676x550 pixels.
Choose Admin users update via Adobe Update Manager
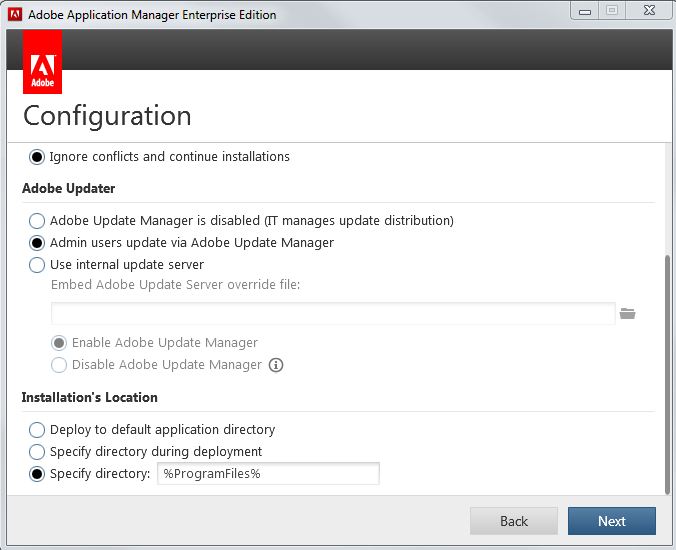[37, 243]
